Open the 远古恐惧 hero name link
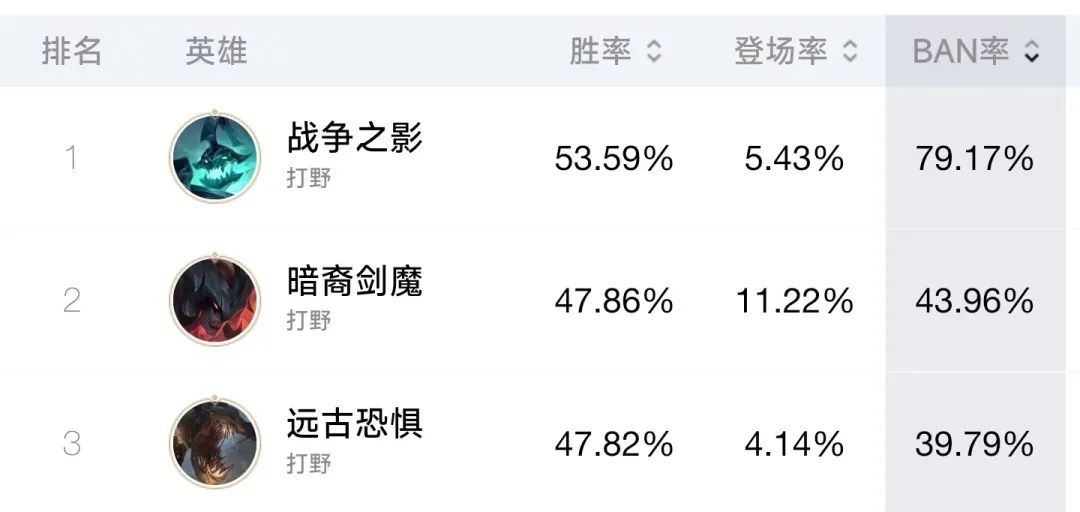This screenshot has height=512, width=1080. point(355,423)
